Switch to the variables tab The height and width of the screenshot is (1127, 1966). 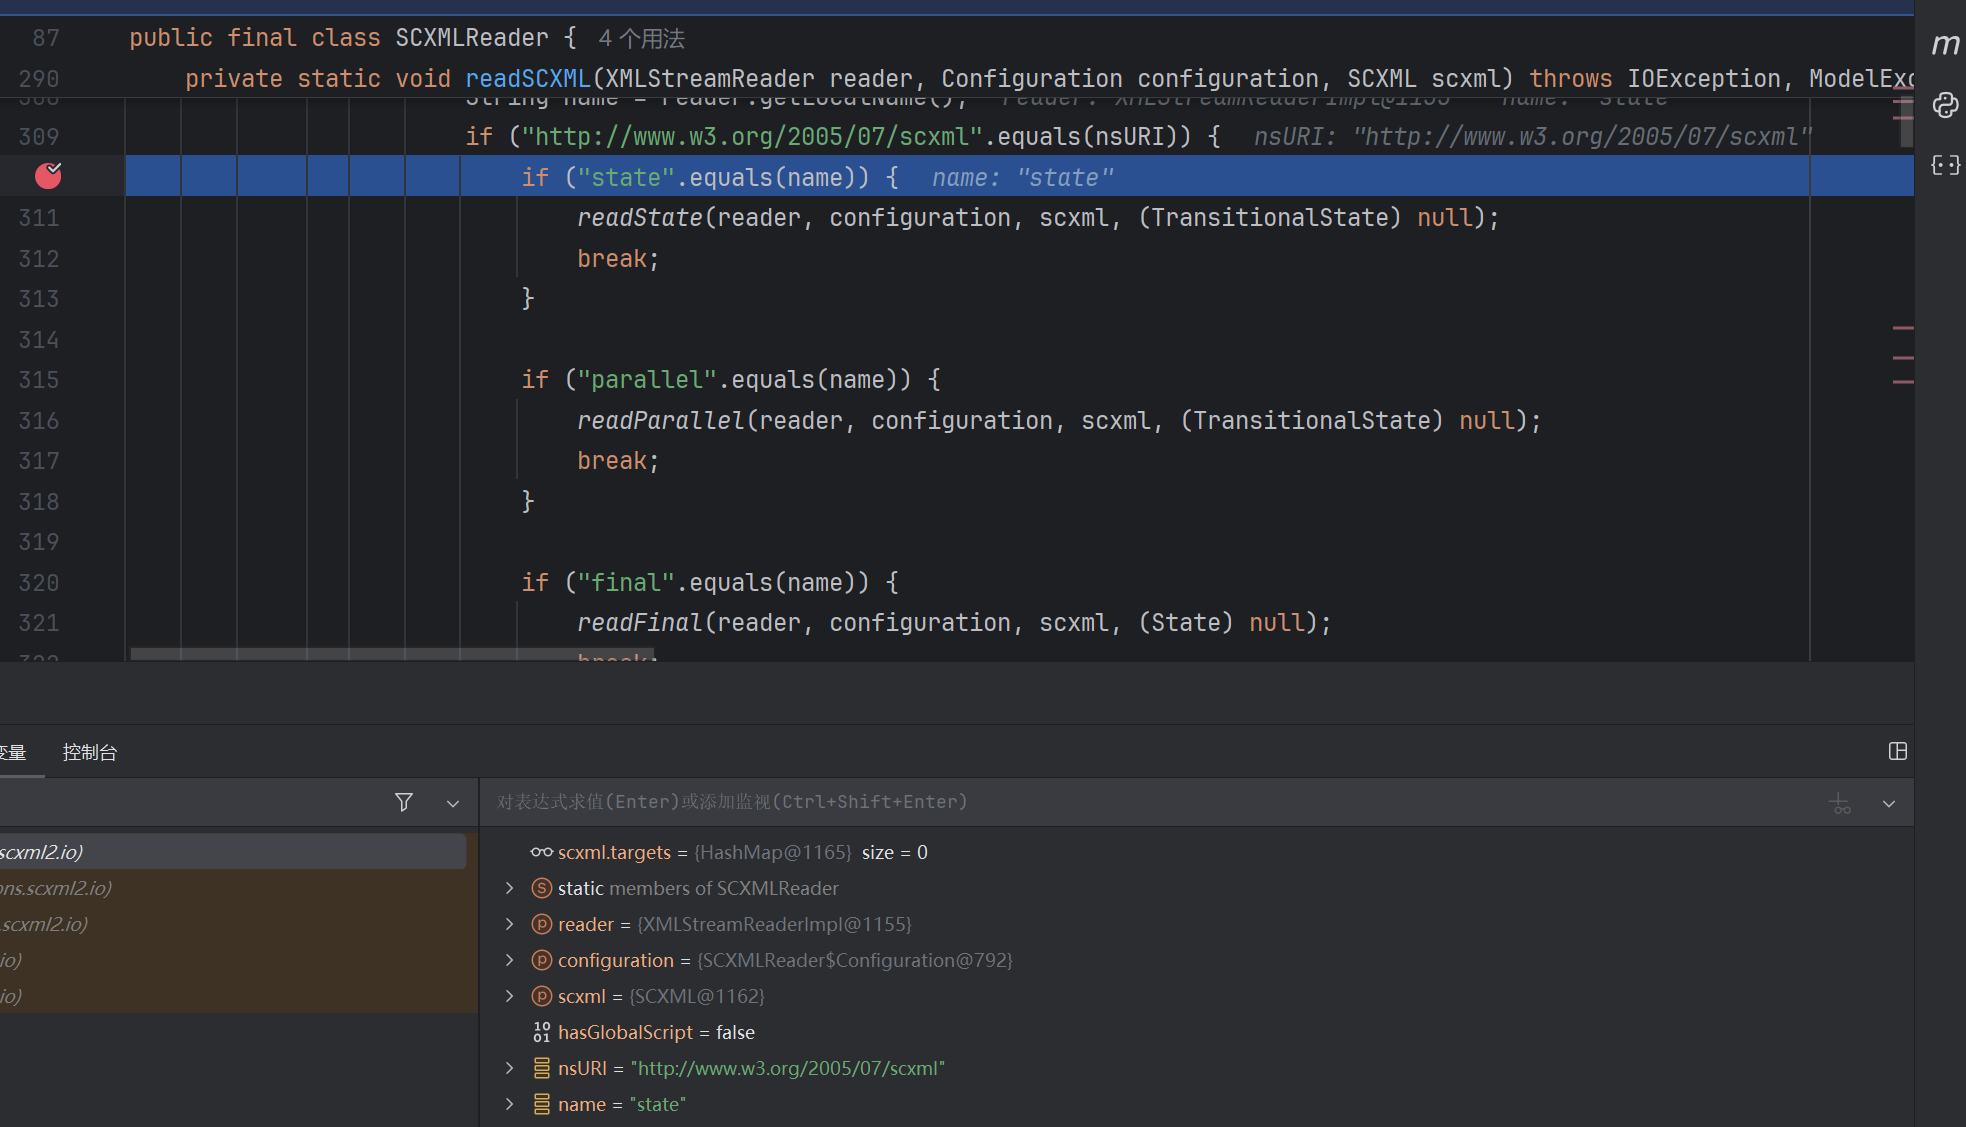click(x=14, y=752)
